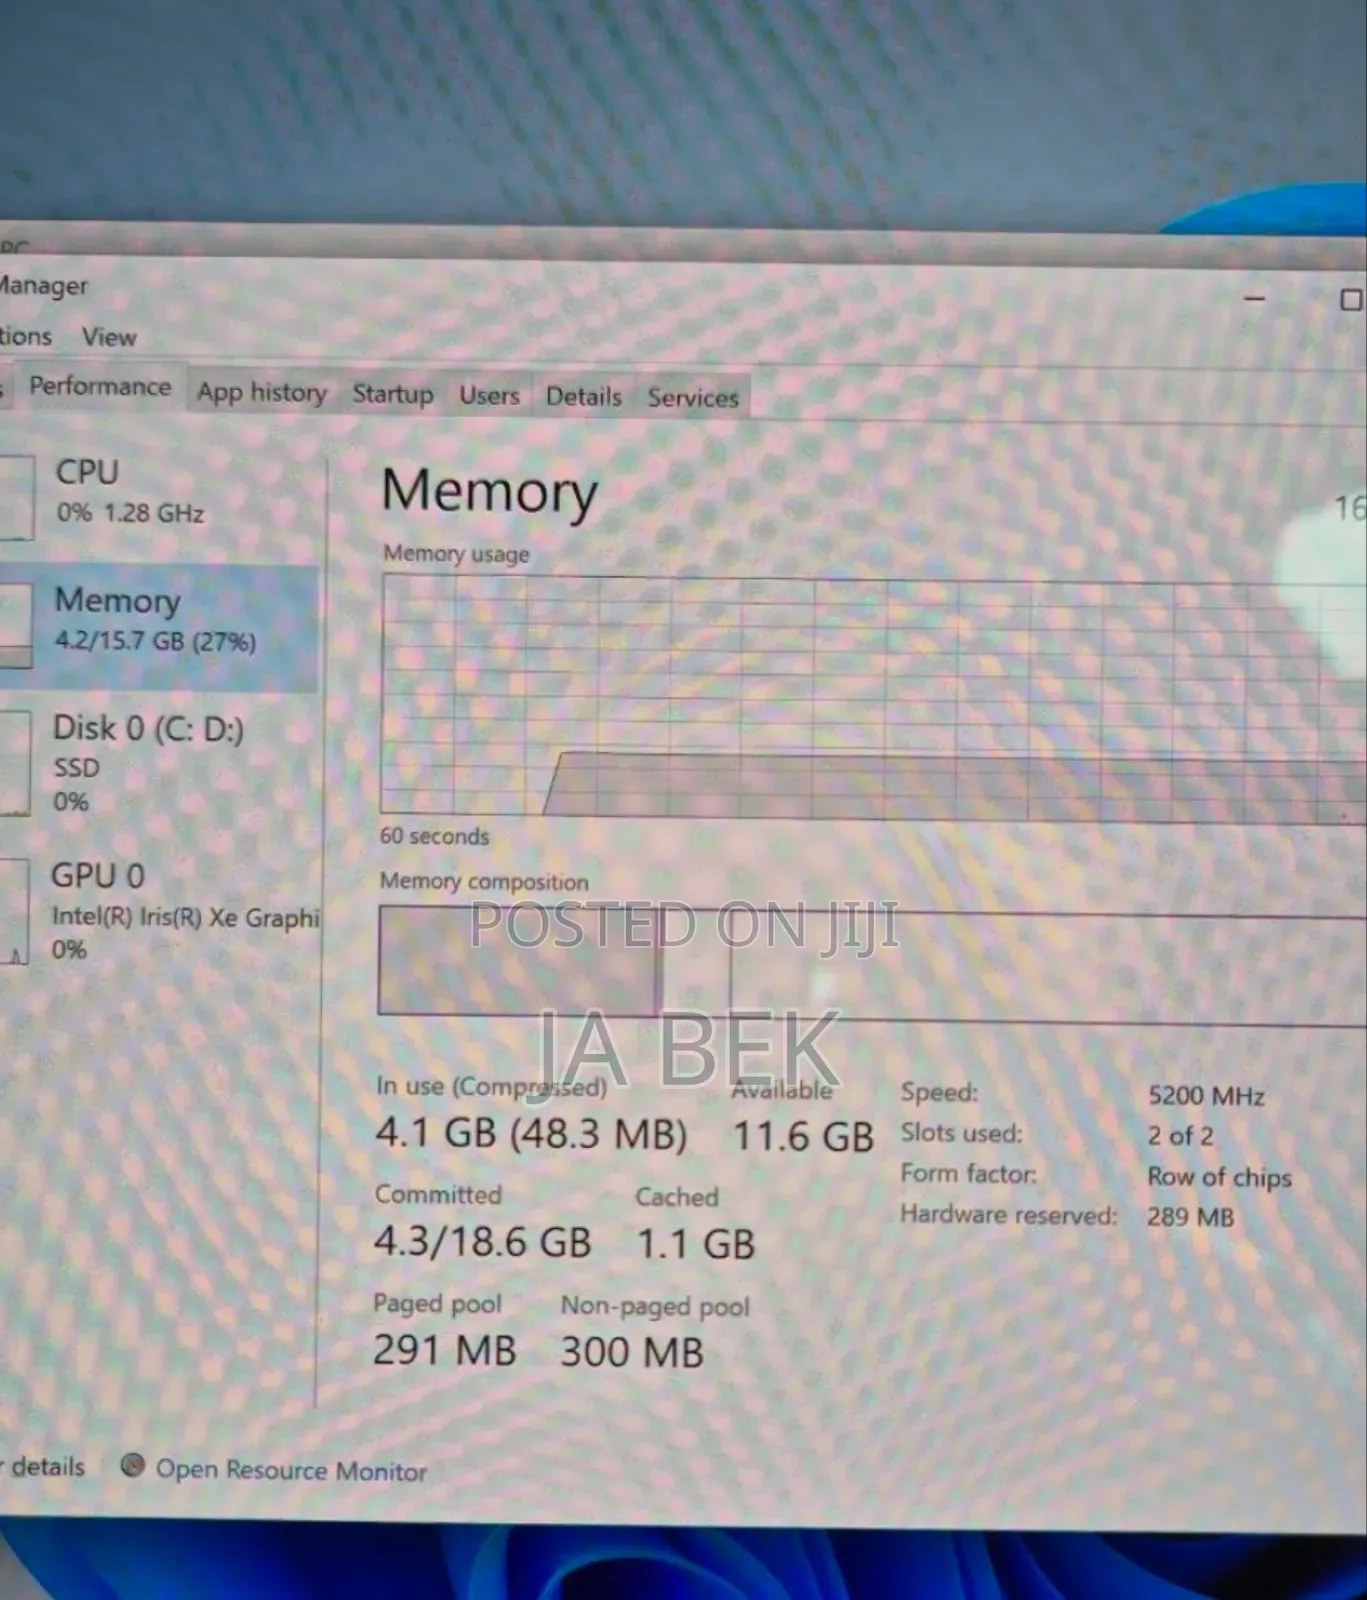This screenshot has width=1367, height=1600.
Task: Click the Open Resource Monitor link text
Action: 291,1470
